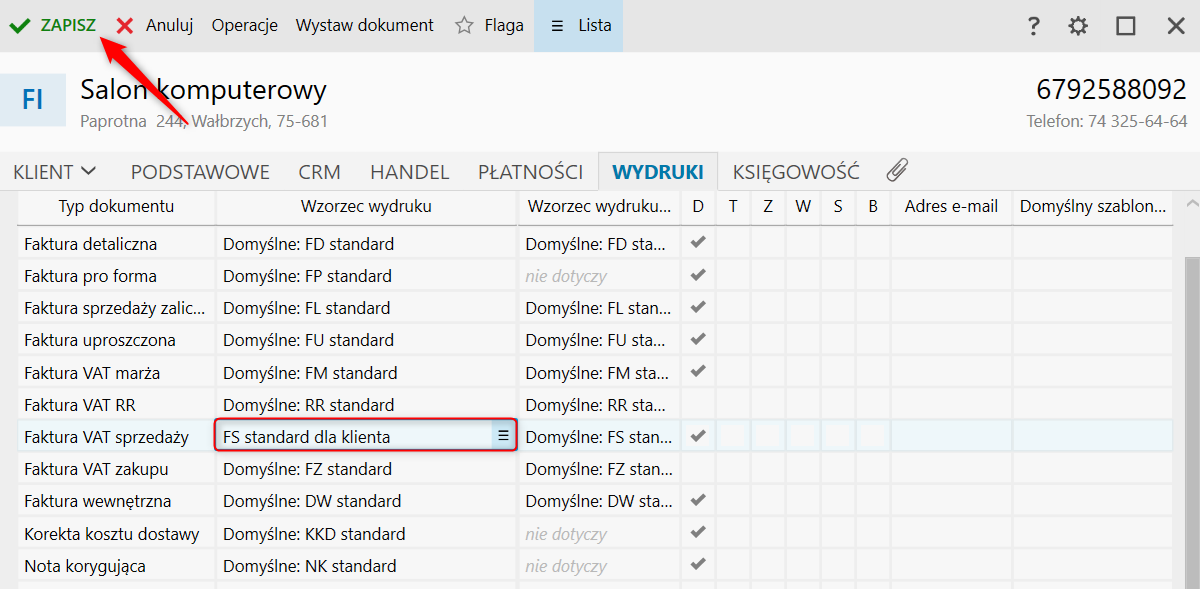Click the 'Domyślne: RR standard' template cell
Image resolution: width=1200 pixels, height=589 pixels.
point(367,404)
